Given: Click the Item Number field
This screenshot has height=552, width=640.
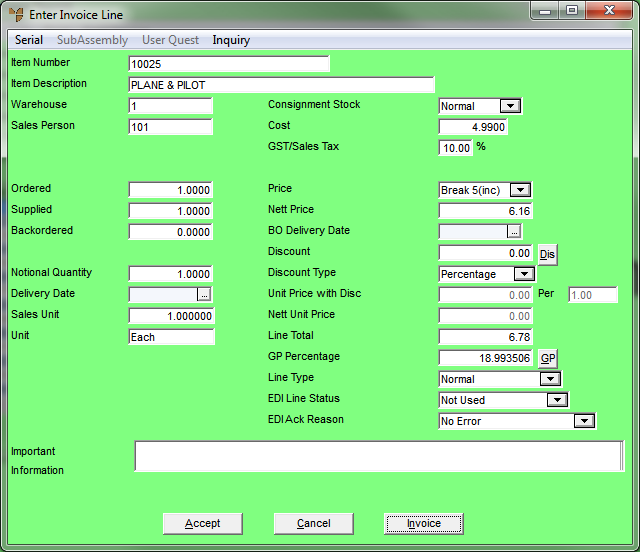Looking at the screenshot, I should 228,64.
